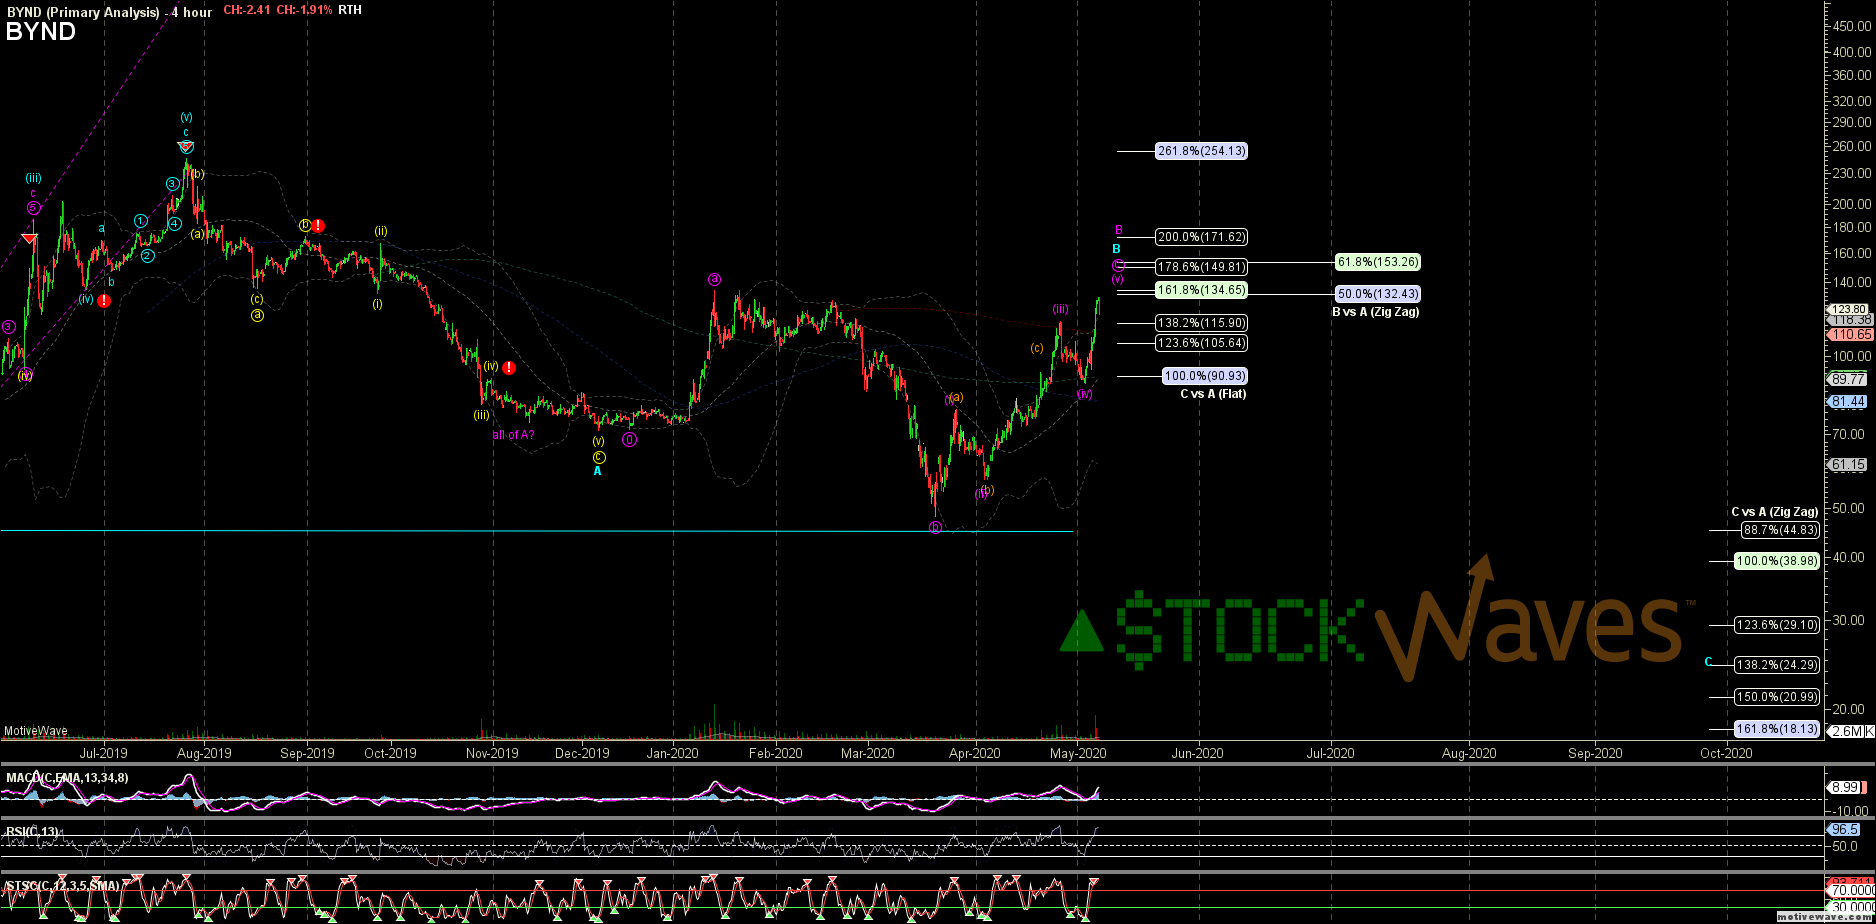Screen dimensions: 1876x924
Task: Select the 261.8%(254.13) Fibonacci label
Action: click(1201, 151)
